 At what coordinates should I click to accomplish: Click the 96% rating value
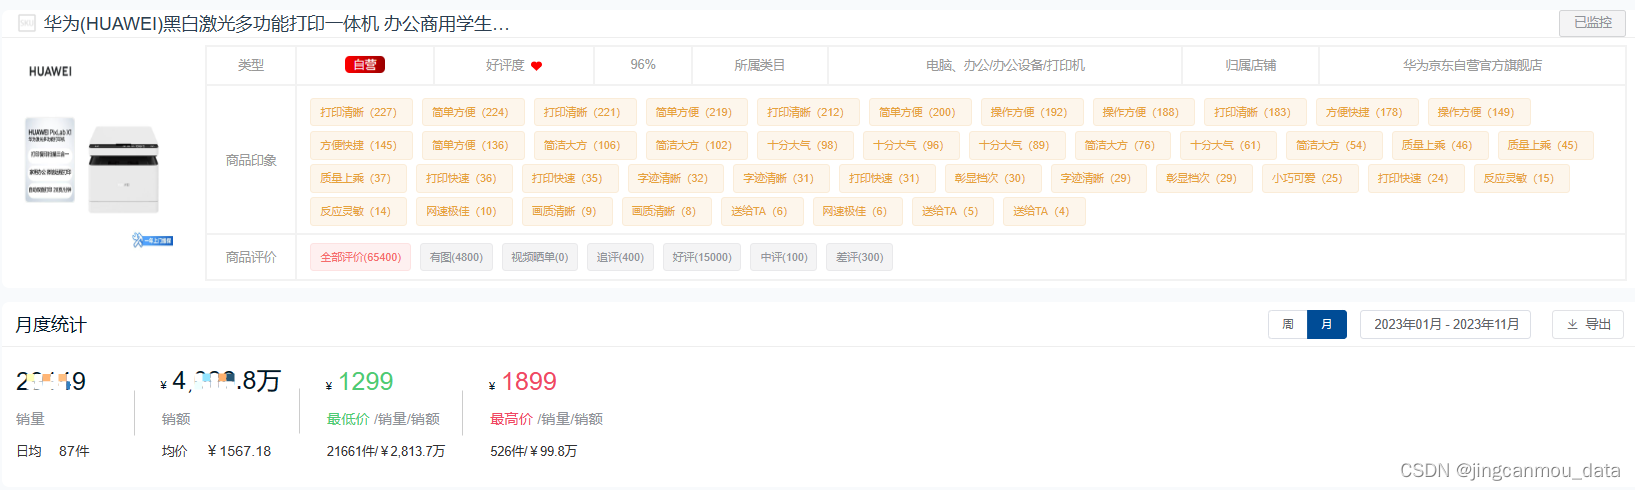643,64
